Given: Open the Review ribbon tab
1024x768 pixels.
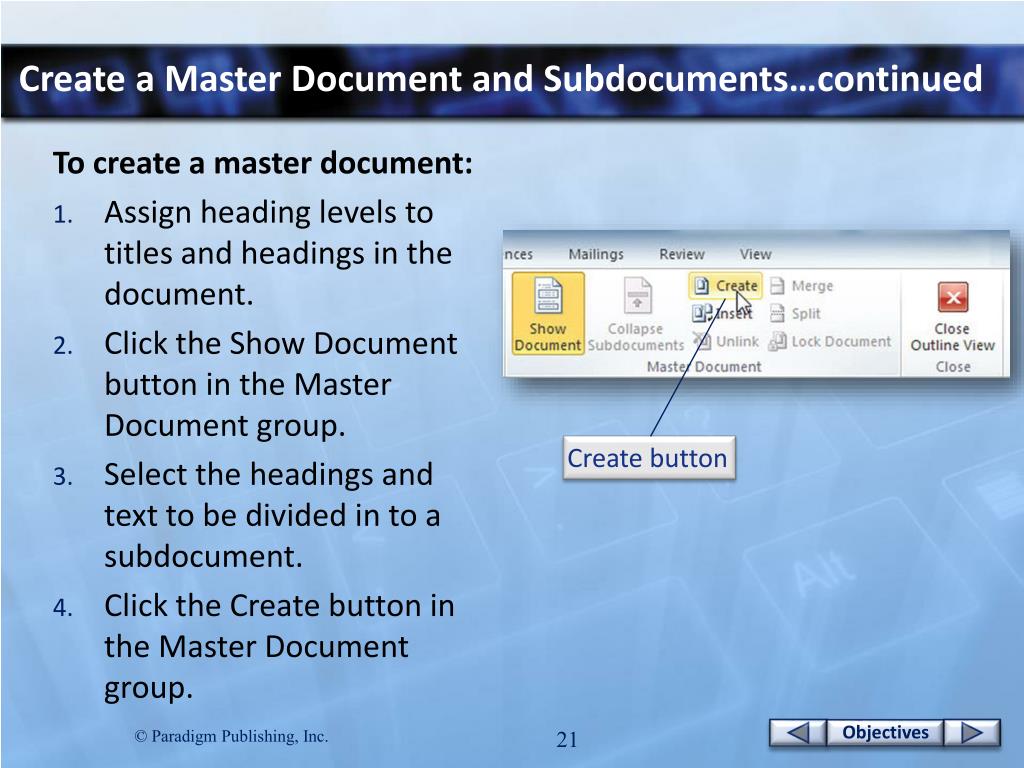Looking at the screenshot, I should coord(681,254).
